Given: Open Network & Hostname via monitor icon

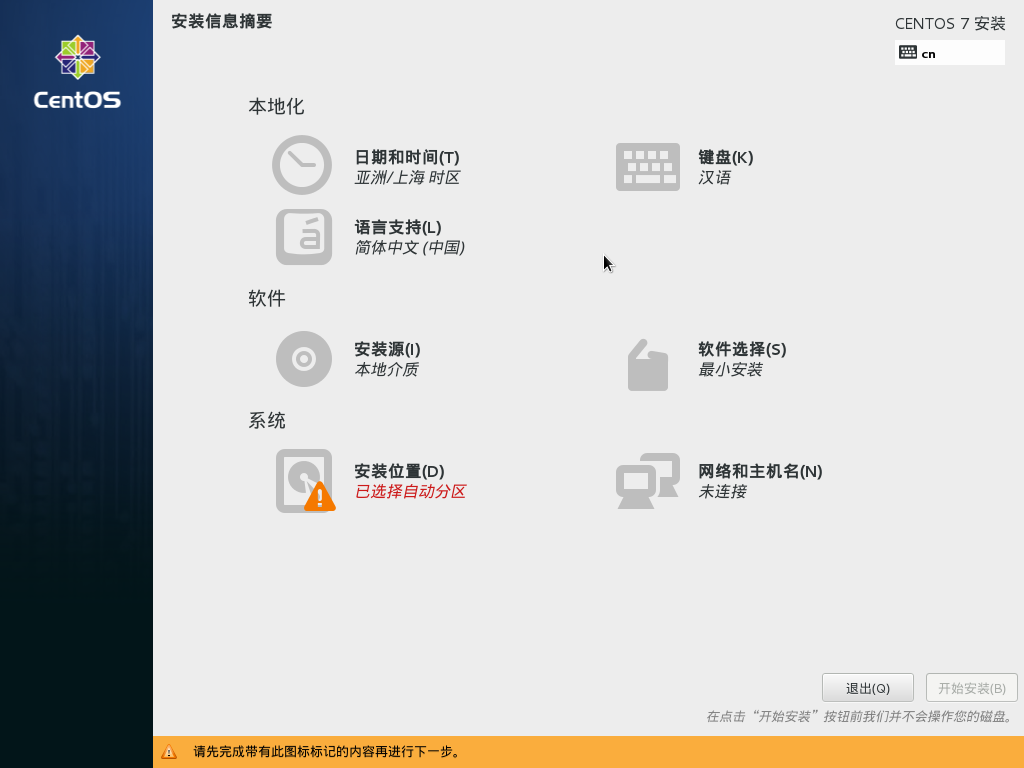Looking at the screenshot, I should tap(647, 481).
